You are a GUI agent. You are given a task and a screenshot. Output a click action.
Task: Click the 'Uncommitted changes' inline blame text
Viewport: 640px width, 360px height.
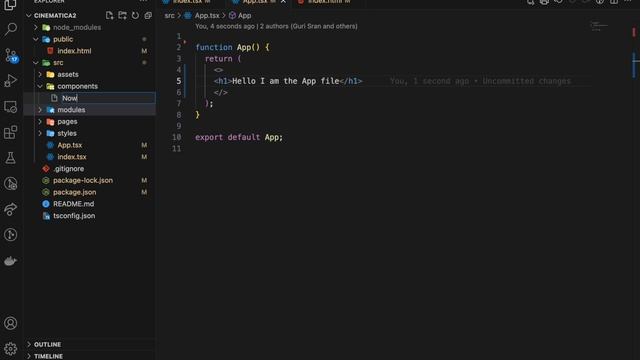(527, 81)
